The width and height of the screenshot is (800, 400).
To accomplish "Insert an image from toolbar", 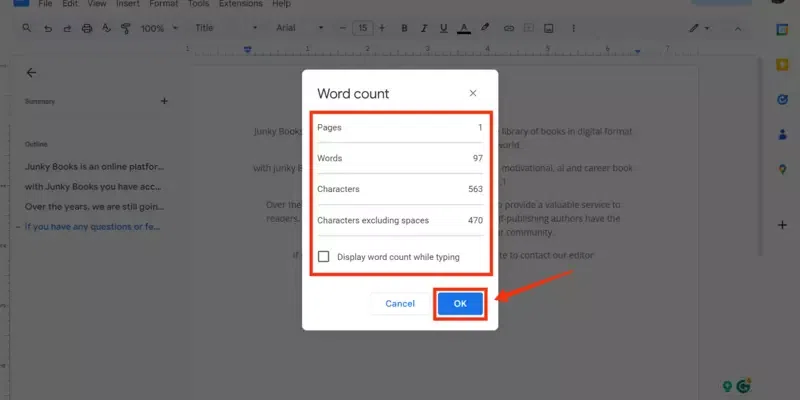I will 548,28.
